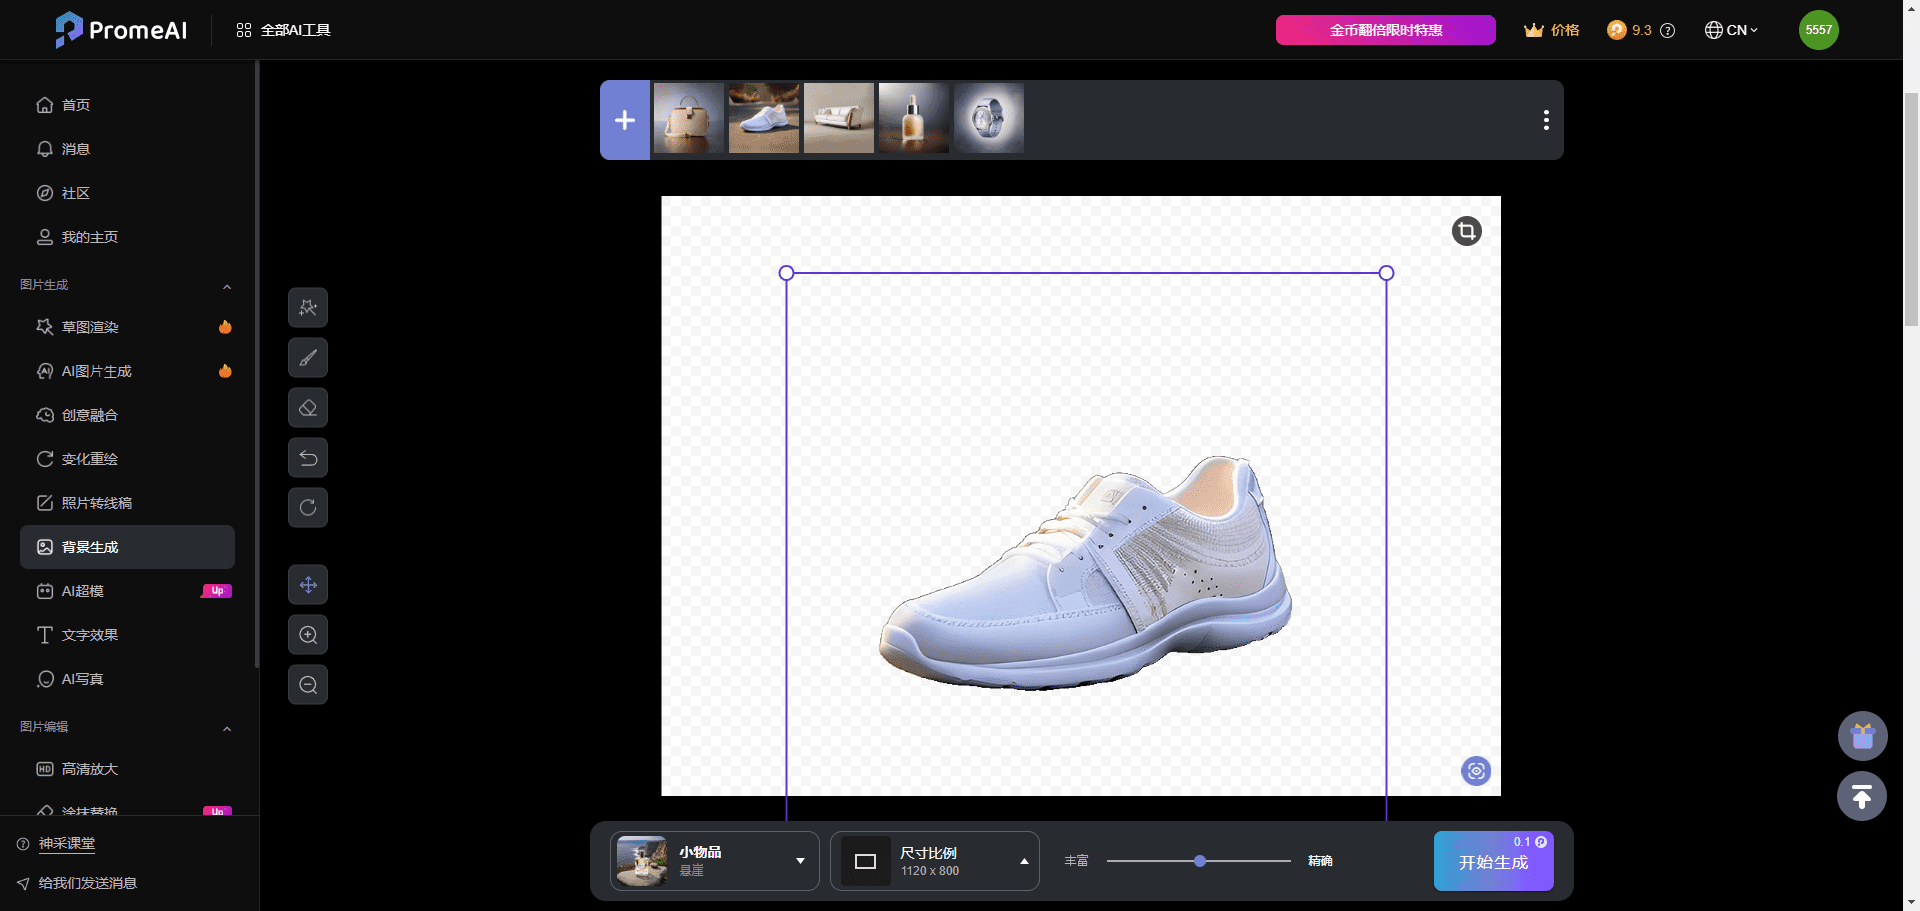Click the zoom out magnifier icon

click(308, 685)
